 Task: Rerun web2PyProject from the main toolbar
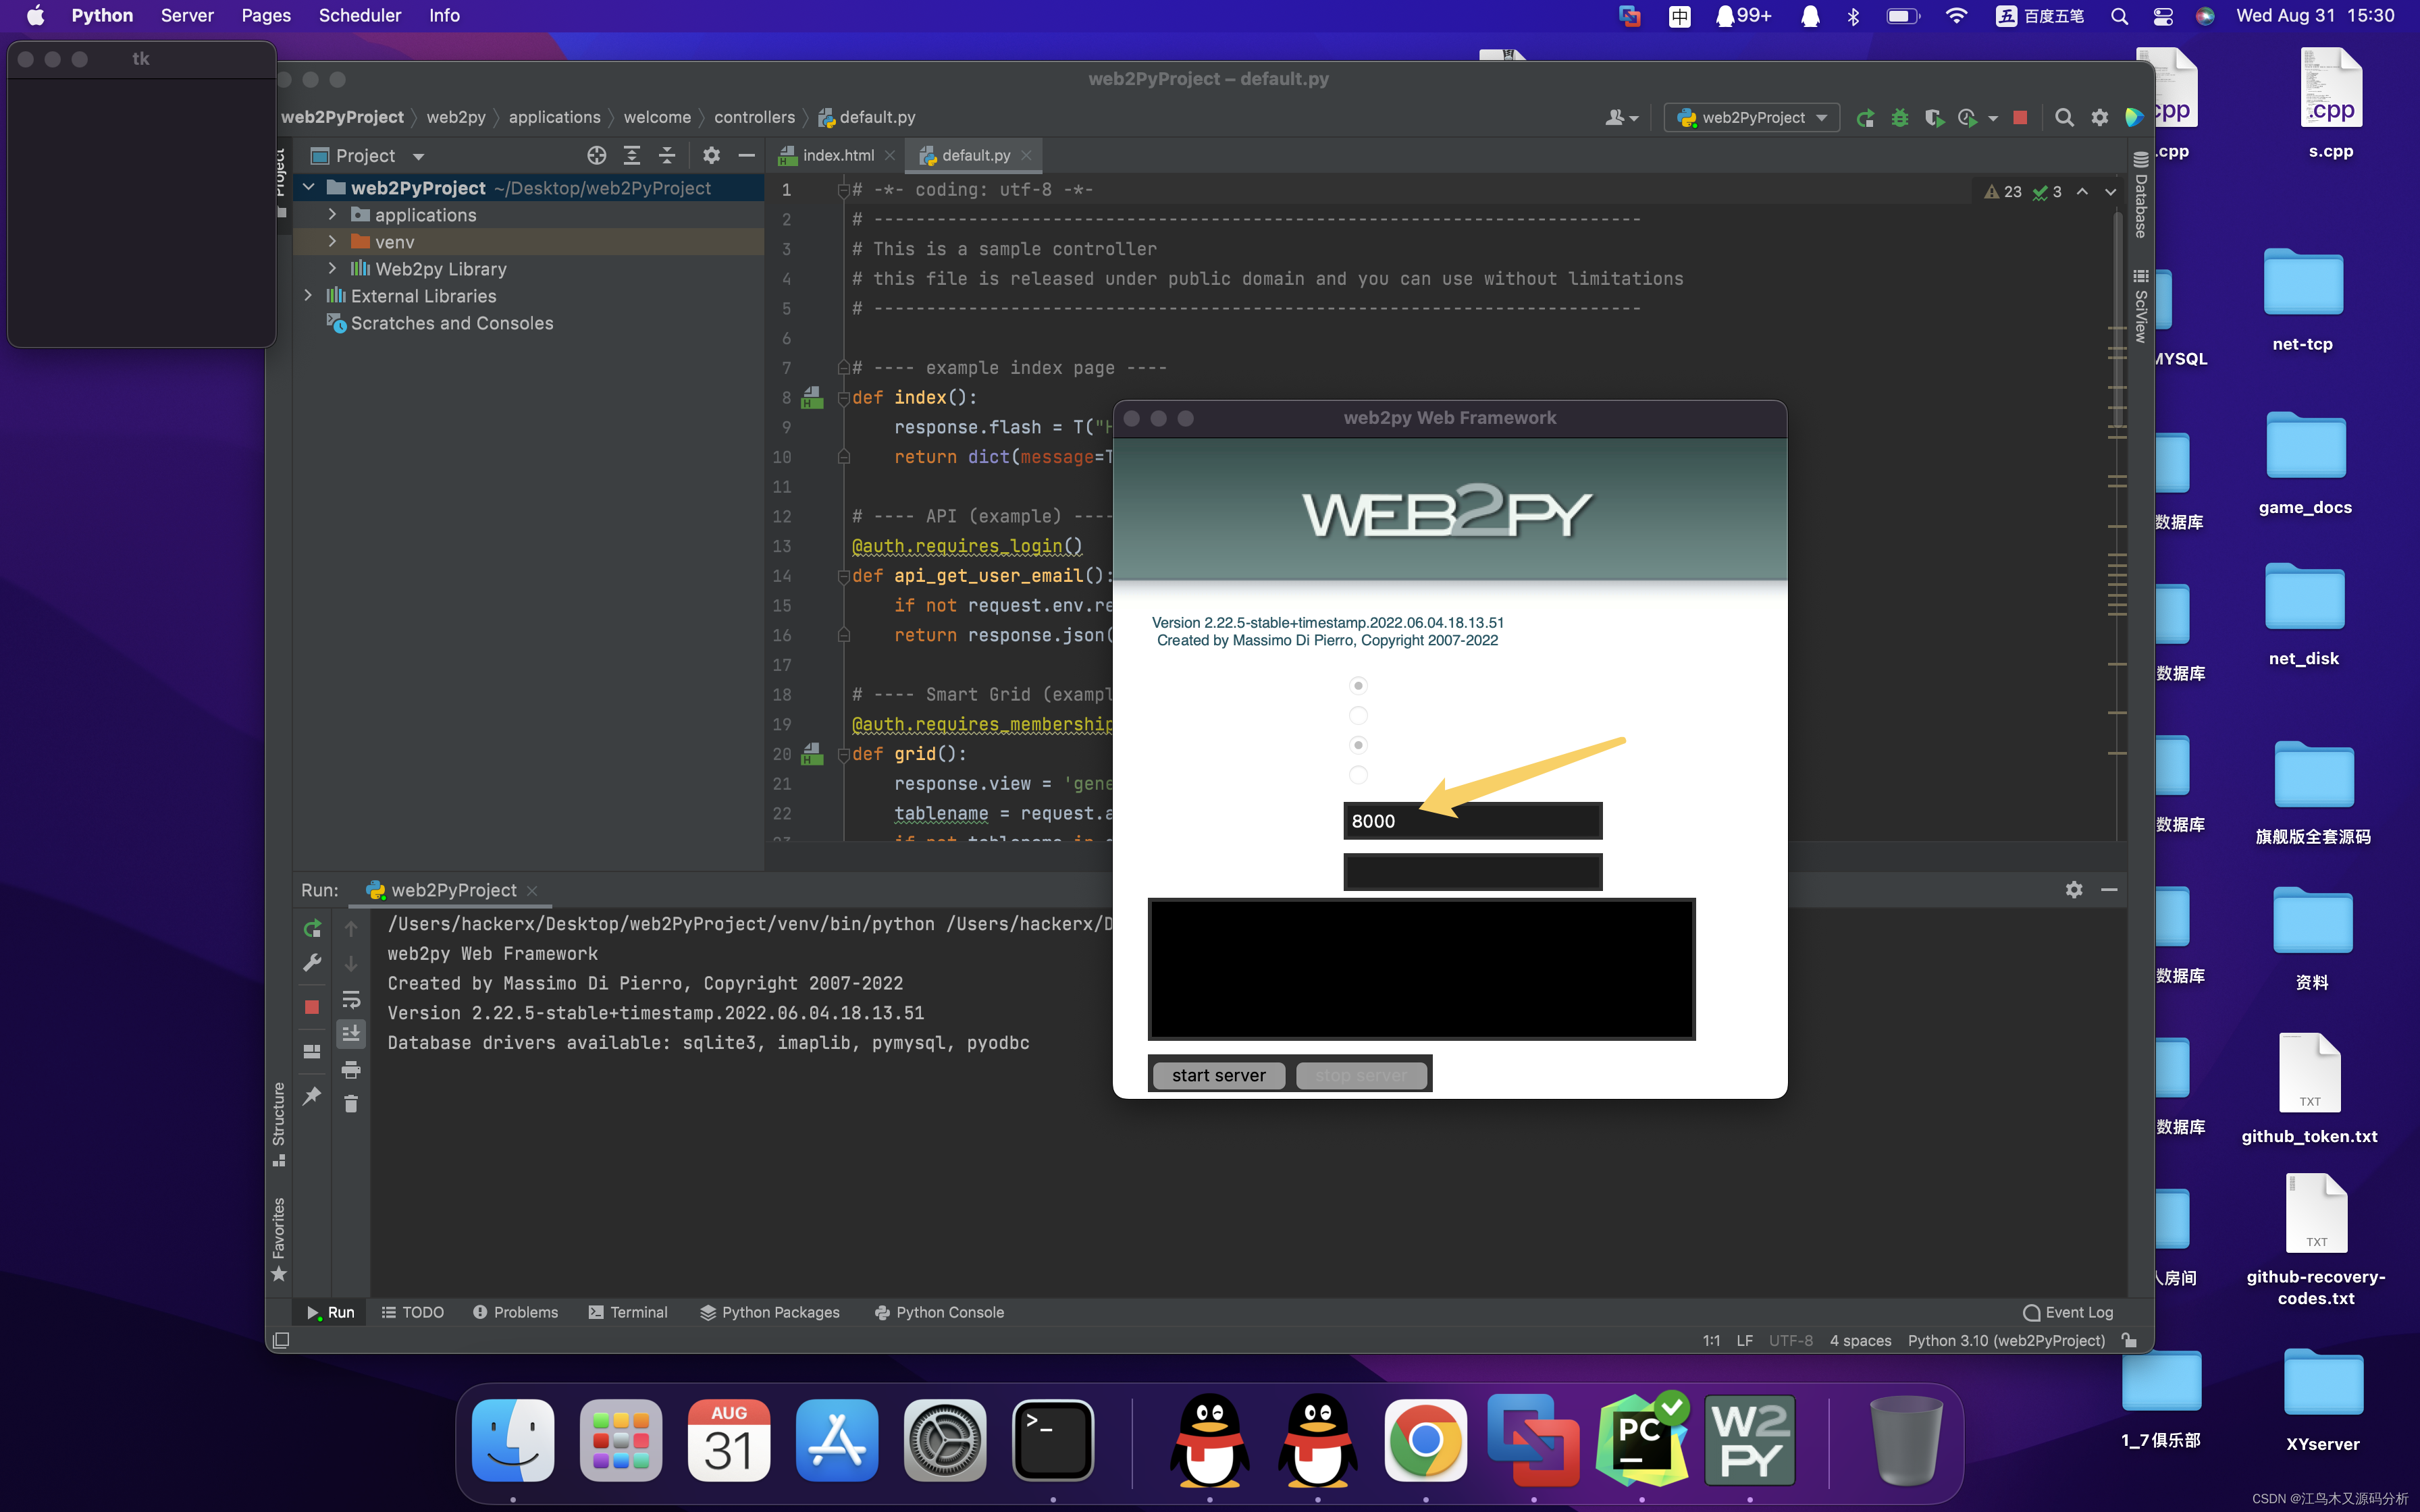click(1865, 118)
